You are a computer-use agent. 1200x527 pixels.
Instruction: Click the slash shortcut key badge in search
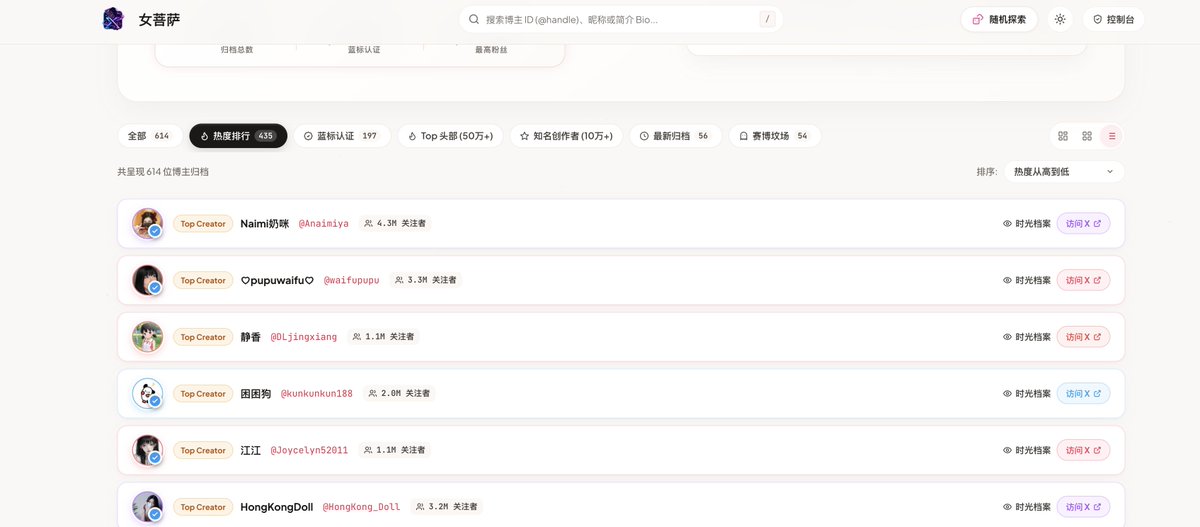click(x=767, y=19)
